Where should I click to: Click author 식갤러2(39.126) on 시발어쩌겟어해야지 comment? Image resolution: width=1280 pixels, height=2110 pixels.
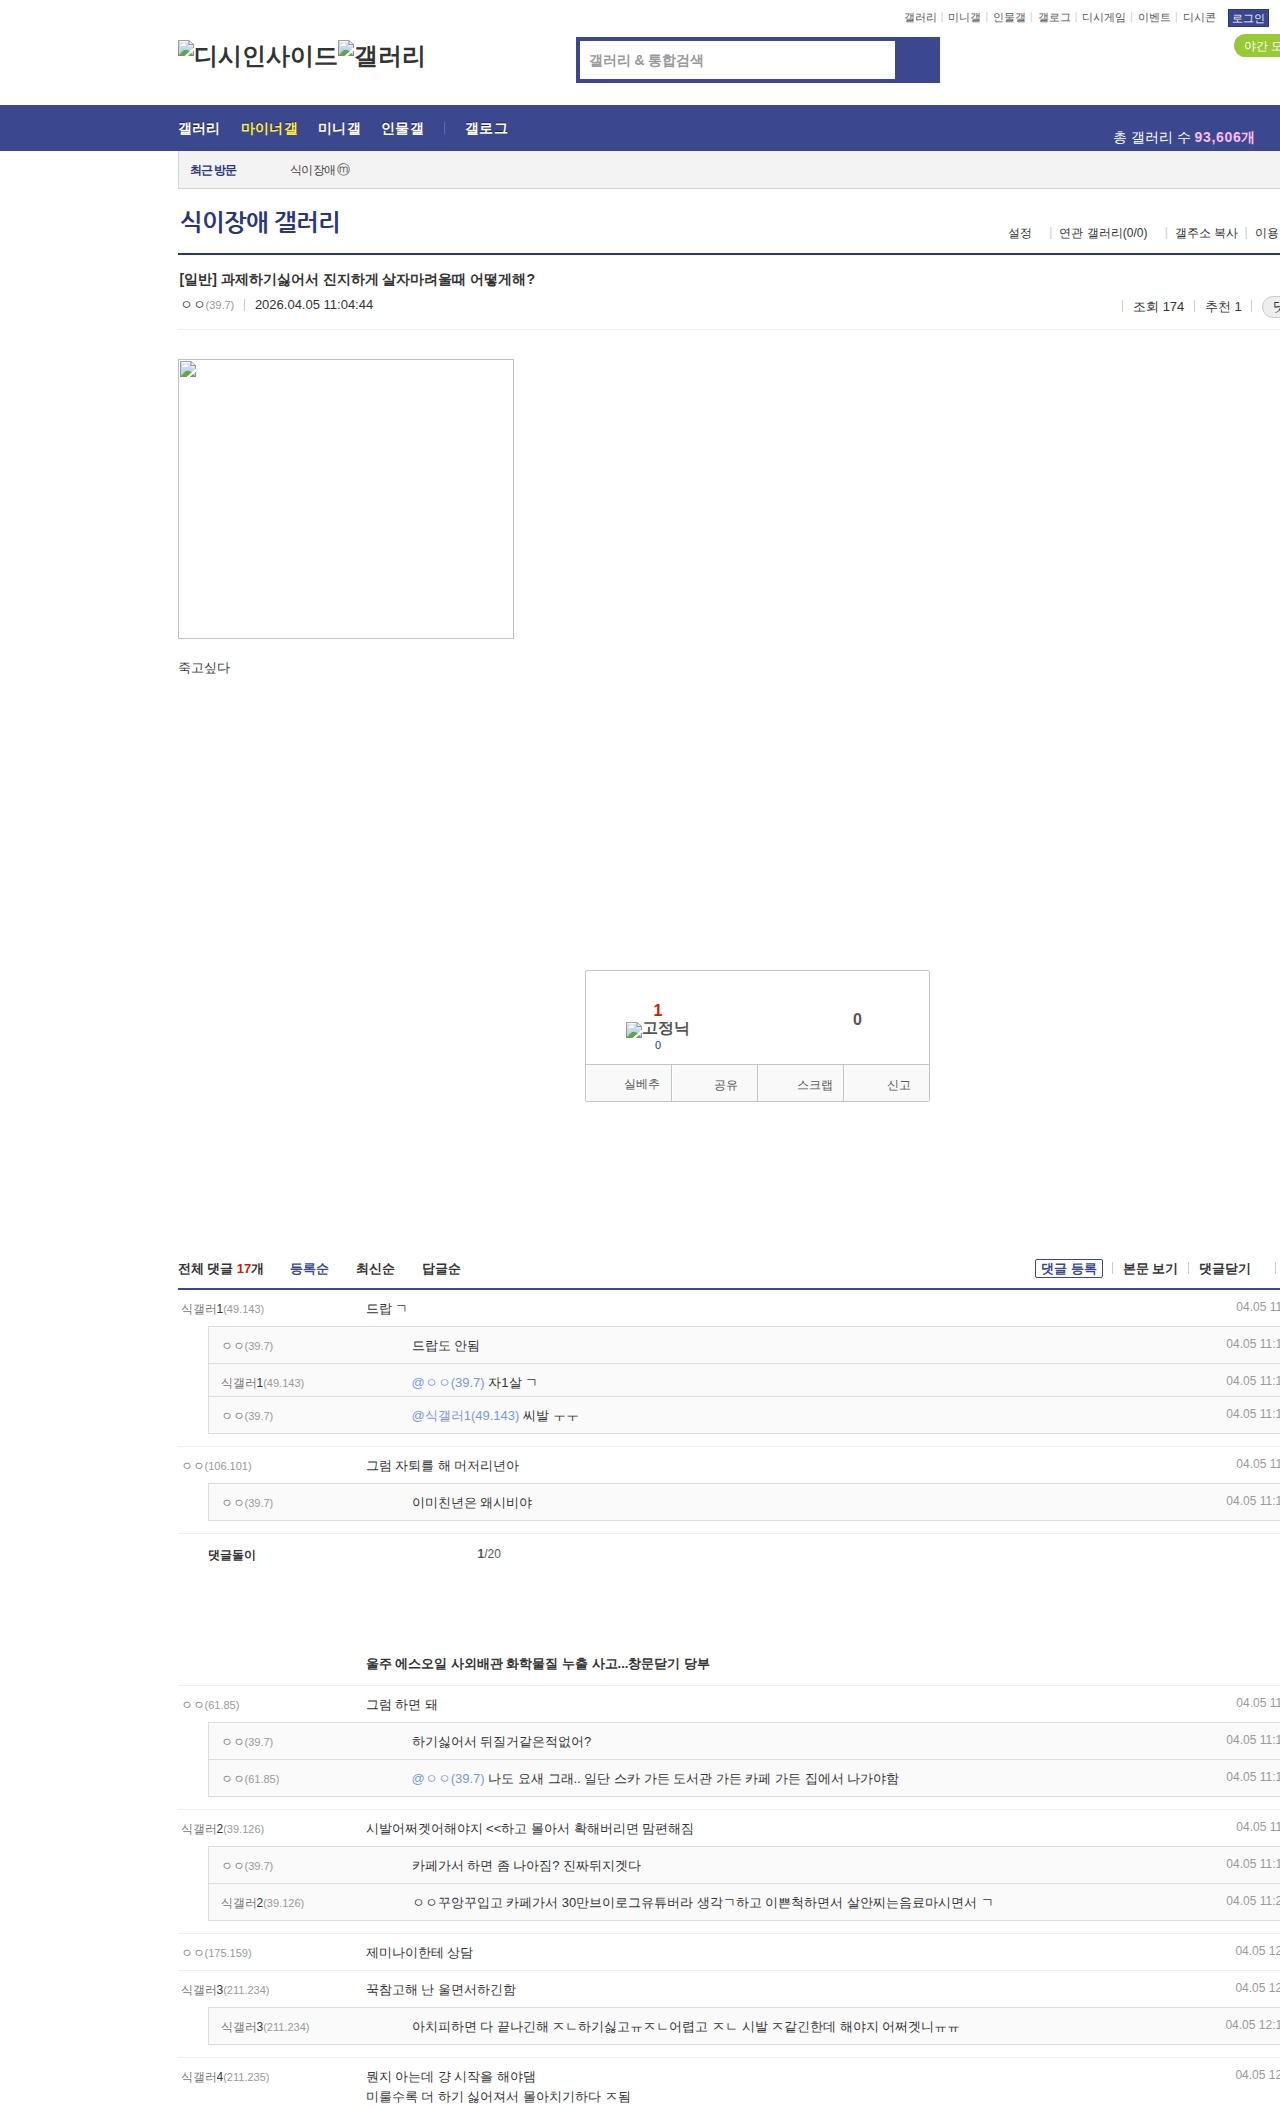click(x=223, y=1829)
